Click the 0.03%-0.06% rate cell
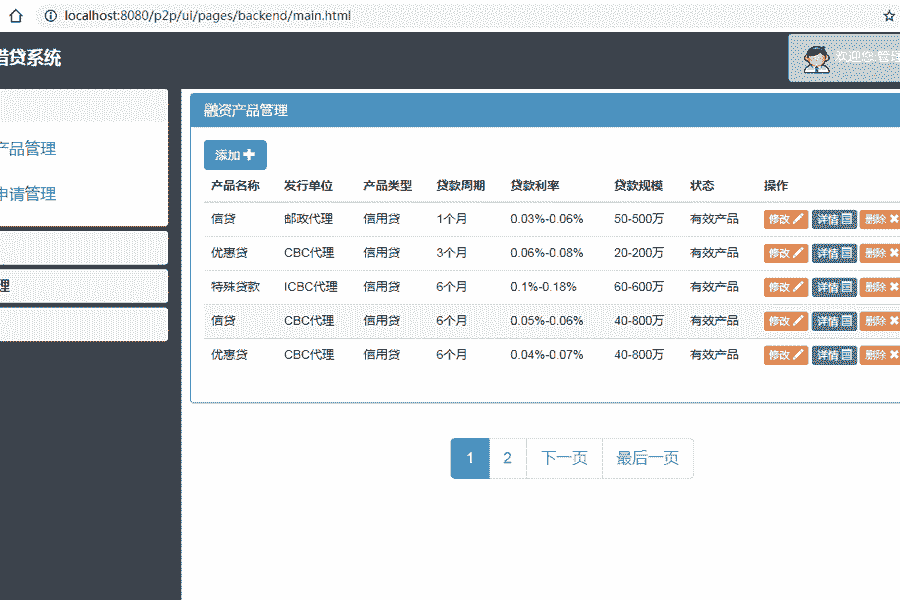900x600 pixels. [x=546, y=219]
